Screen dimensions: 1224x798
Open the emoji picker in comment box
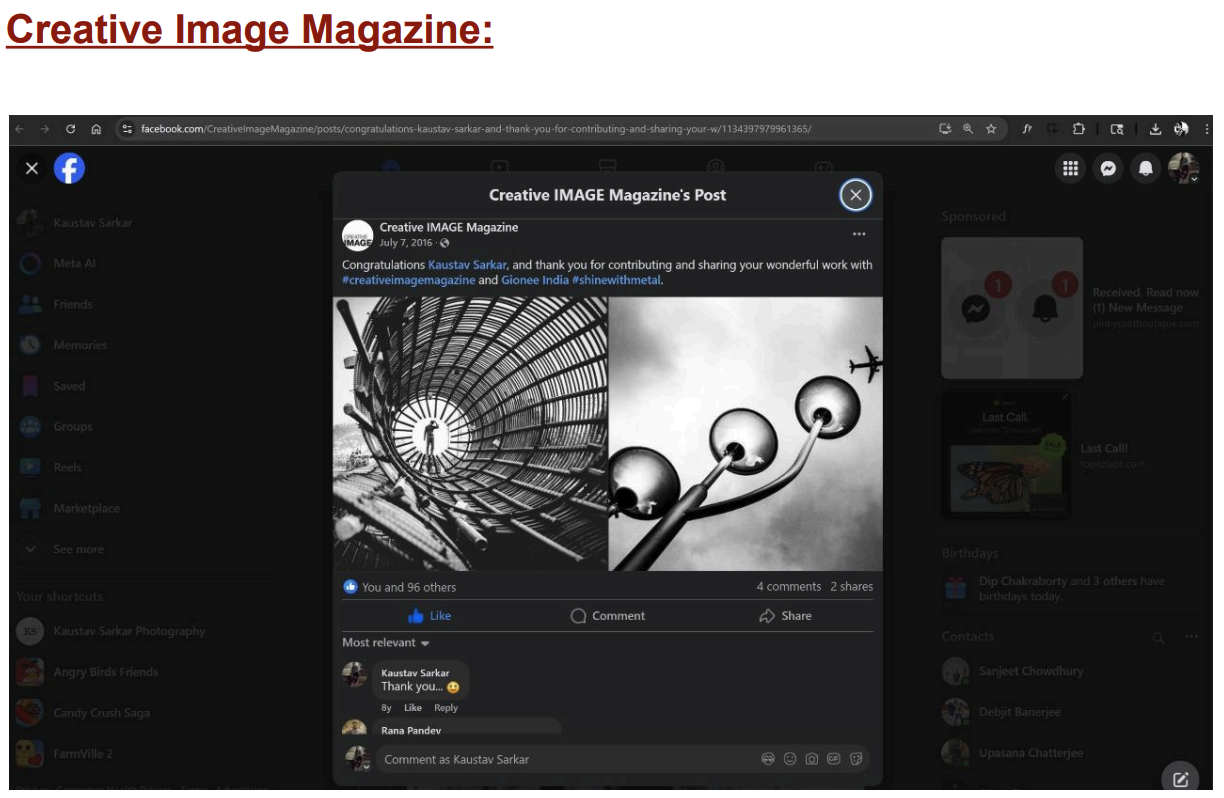(x=790, y=759)
